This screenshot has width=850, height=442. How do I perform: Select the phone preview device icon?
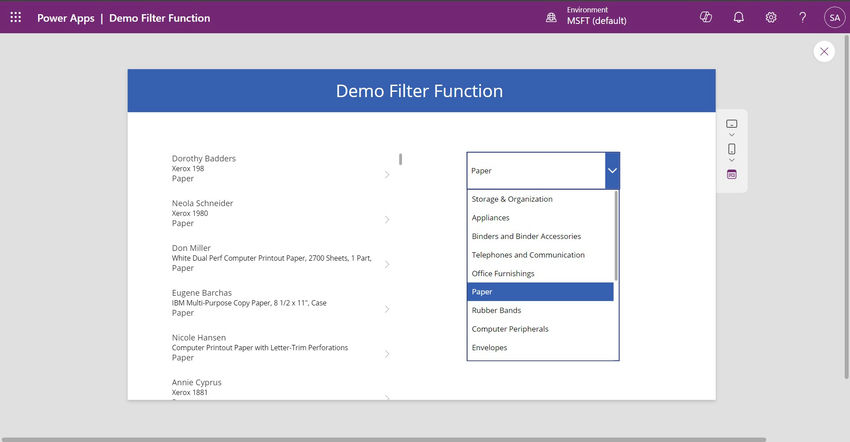(x=731, y=149)
